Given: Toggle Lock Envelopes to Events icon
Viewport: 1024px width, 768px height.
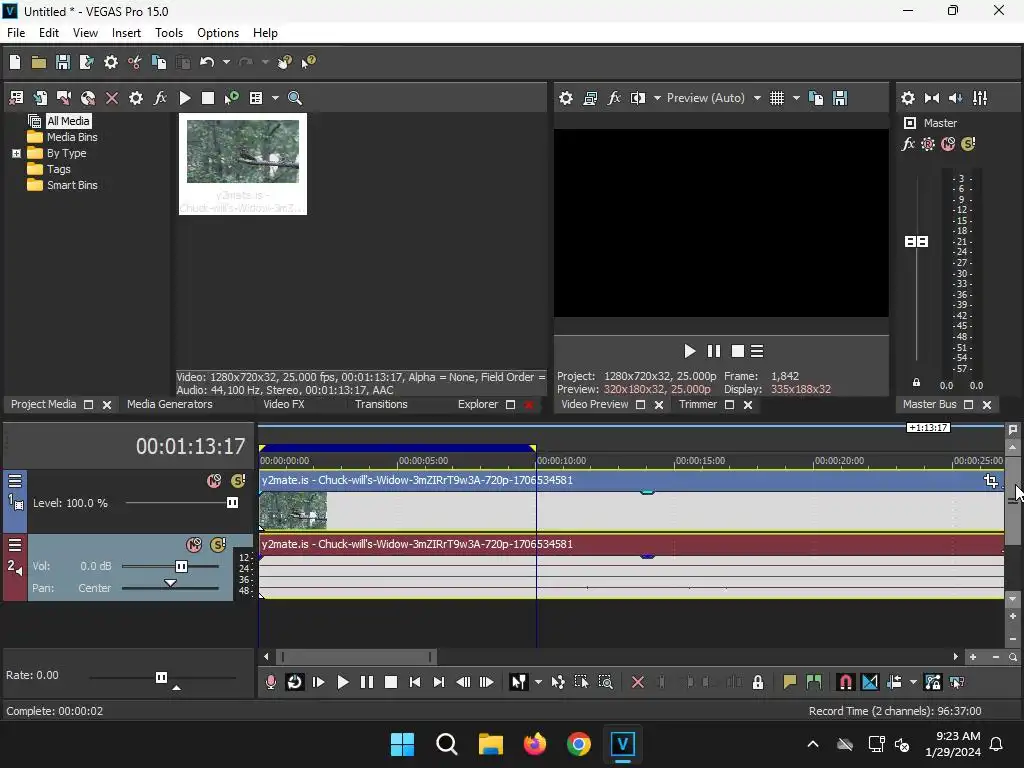Looking at the screenshot, I should pos(933,682).
